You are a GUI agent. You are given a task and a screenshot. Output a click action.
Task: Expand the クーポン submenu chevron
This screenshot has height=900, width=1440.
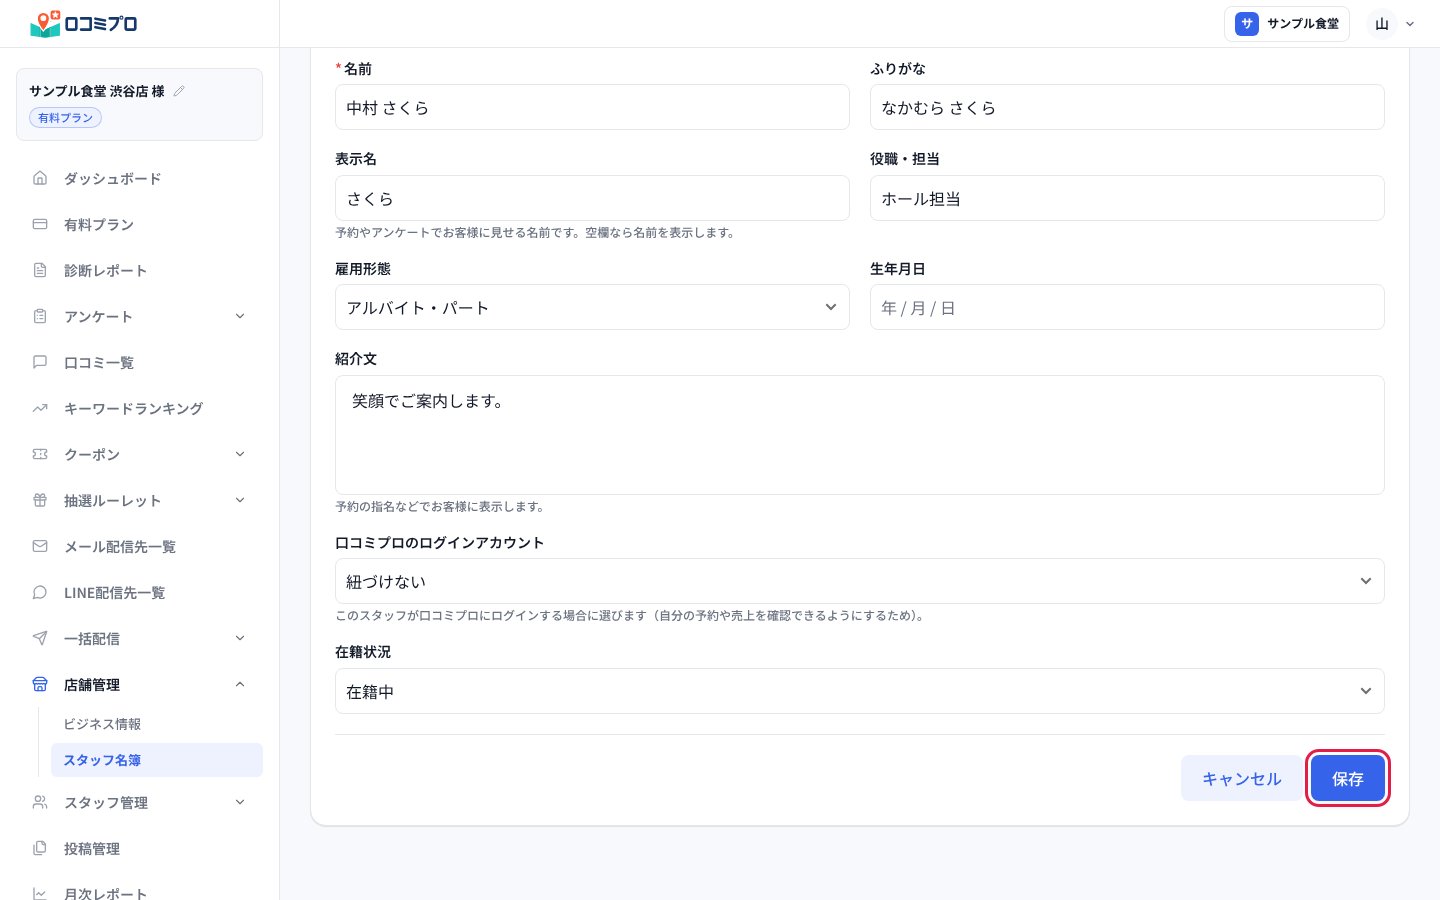tap(240, 454)
